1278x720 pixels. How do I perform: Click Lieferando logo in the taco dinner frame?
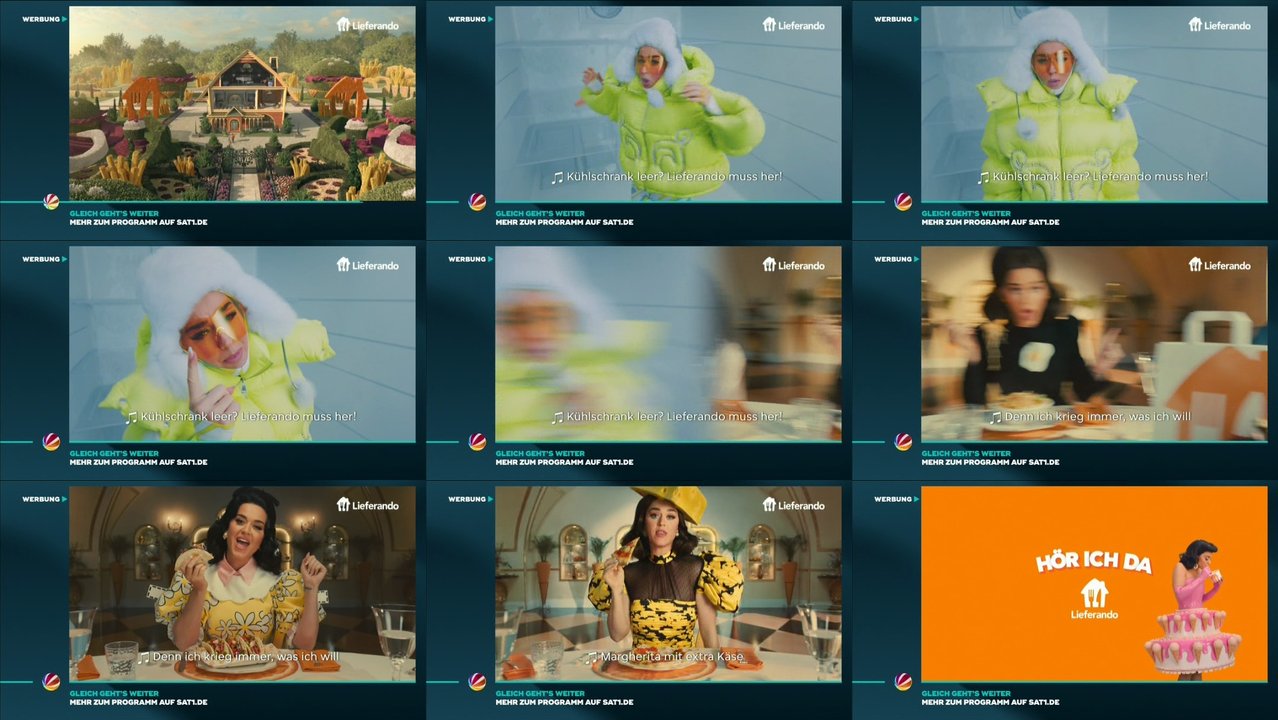coord(367,505)
